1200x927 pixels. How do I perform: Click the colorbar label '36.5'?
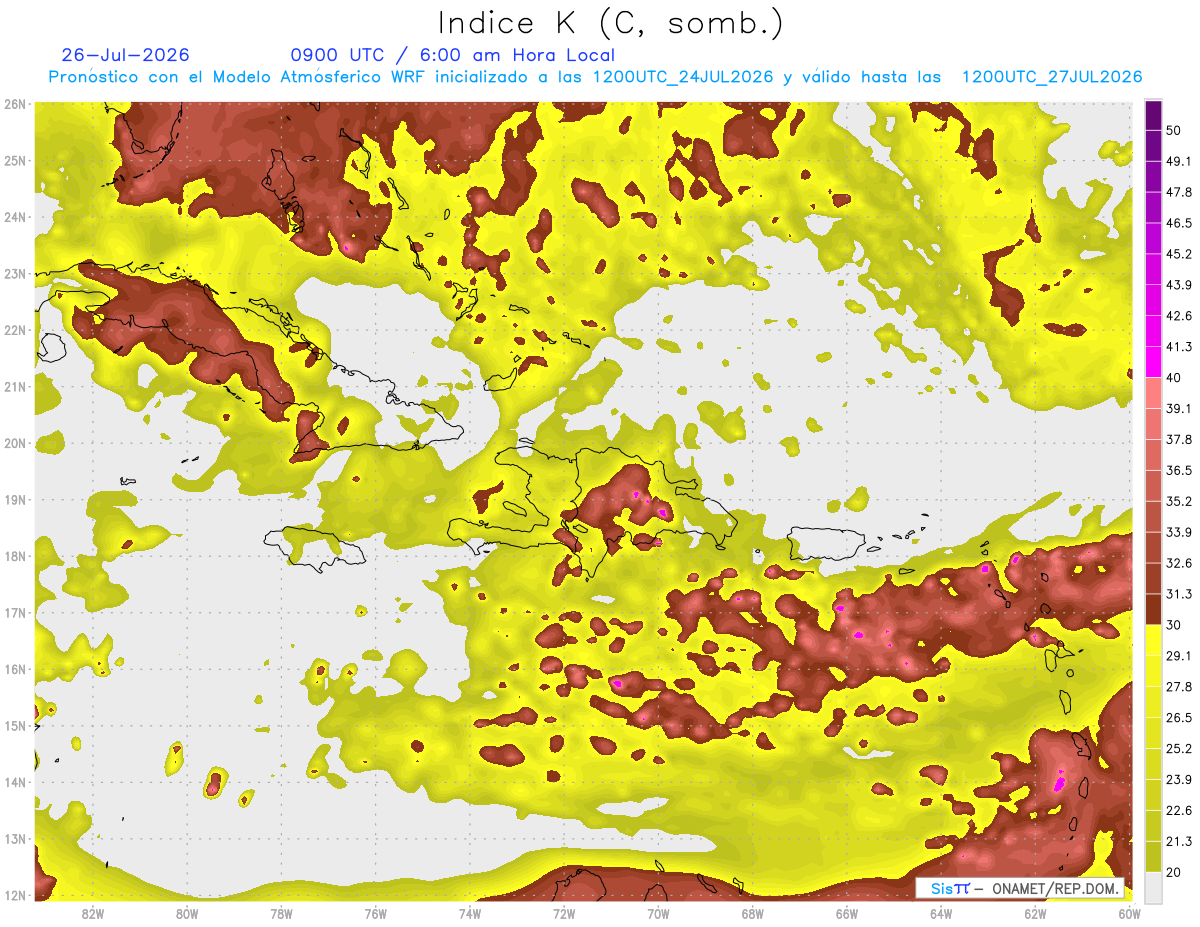1179,470
